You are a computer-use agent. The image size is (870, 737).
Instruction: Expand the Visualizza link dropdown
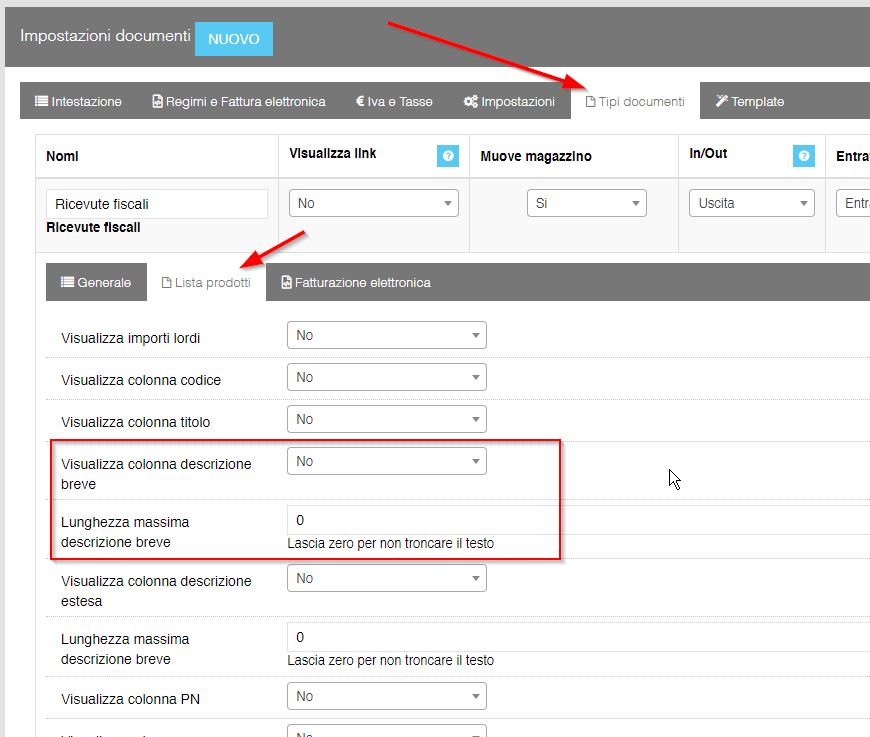(x=373, y=203)
